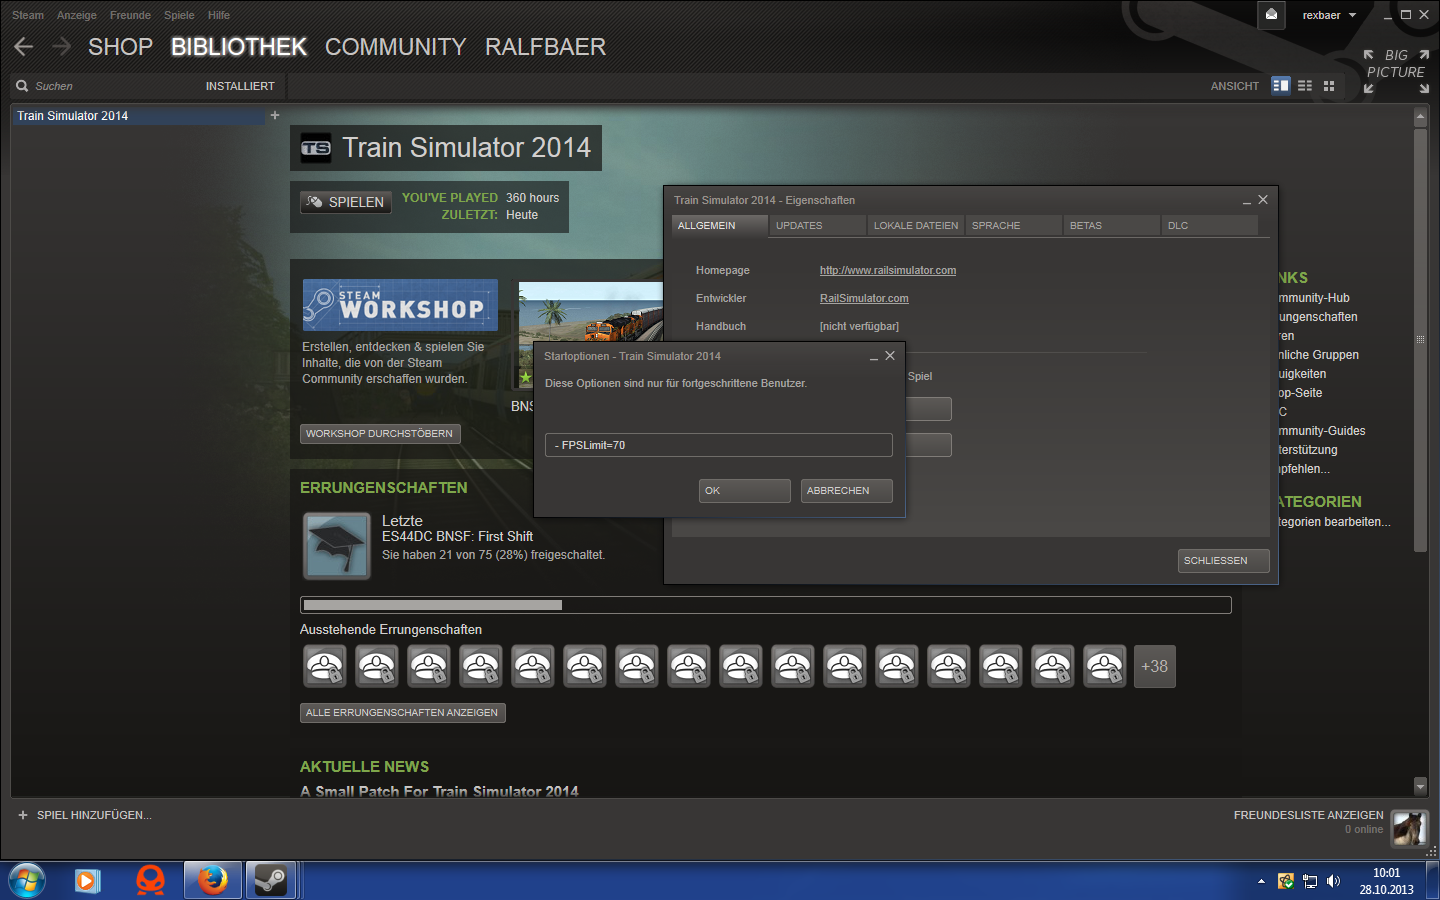Click ABBRECHEN in the Startoptionen dialog

pyautogui.click(x=847, y=491)
